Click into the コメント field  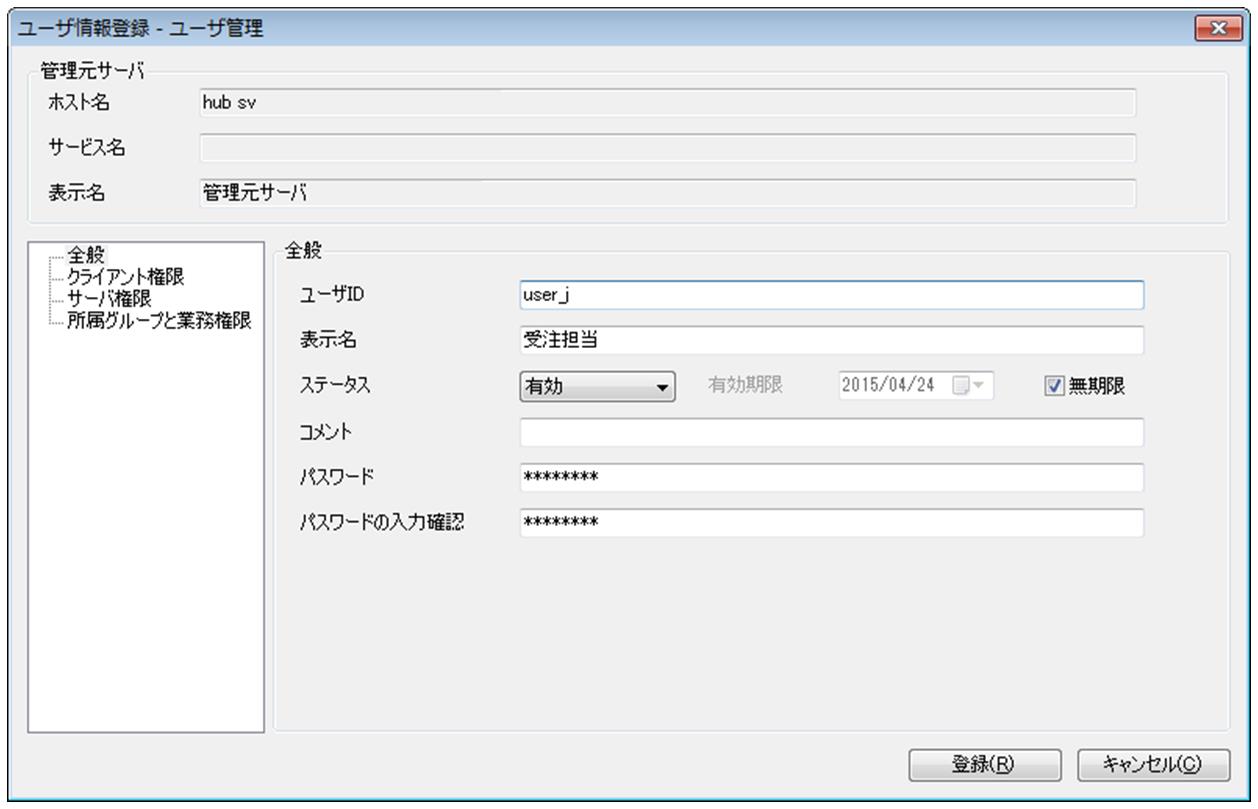pyautogui.click(x=830, y=432)
